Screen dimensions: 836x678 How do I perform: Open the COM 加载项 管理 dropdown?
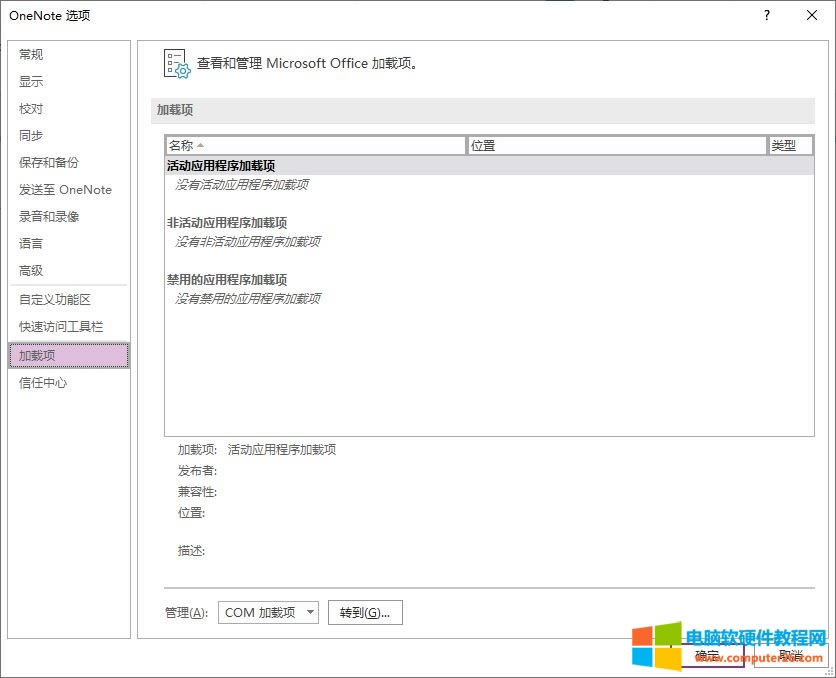pyautogui.click(x=267, y=612)
